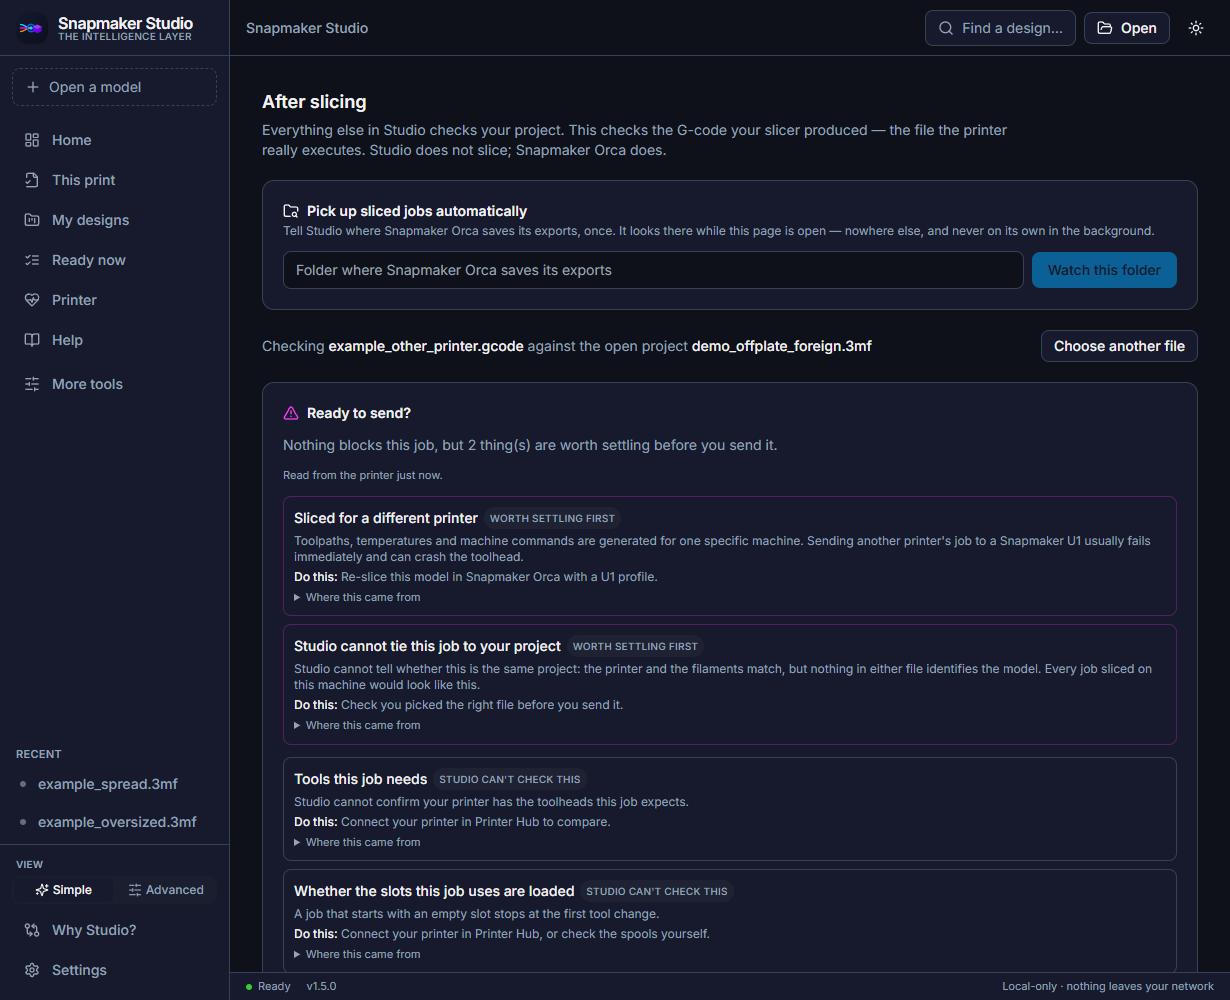This screenshot has width=1230, height=1000.
Task: Expand 'Where this came from' under Whether the slots are loaded
Action: (357, 954)
